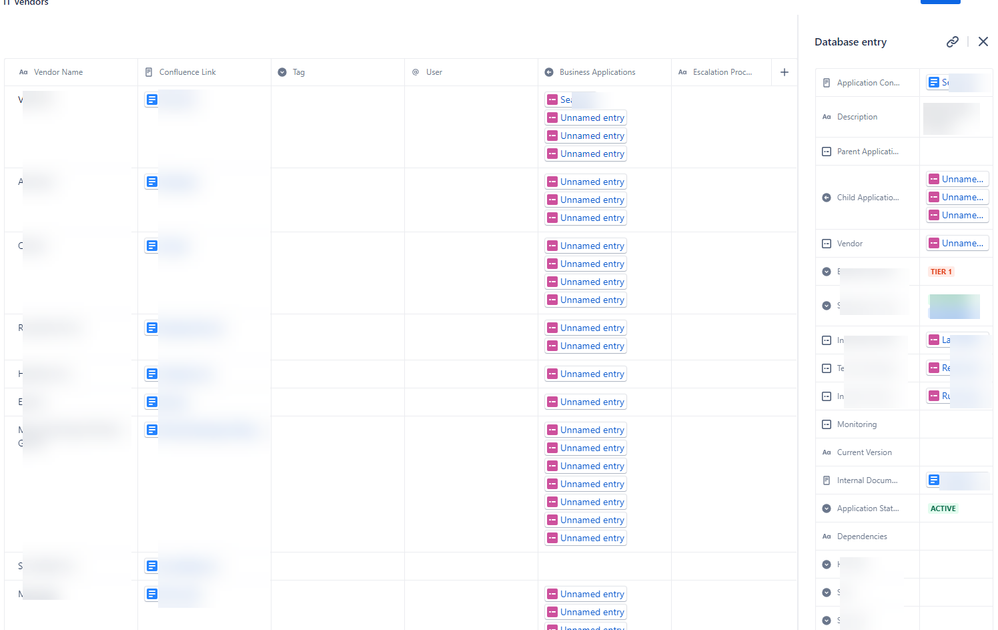Copy link to this Database entry
This screenshot has width=998, height=630.
(952, 42)
